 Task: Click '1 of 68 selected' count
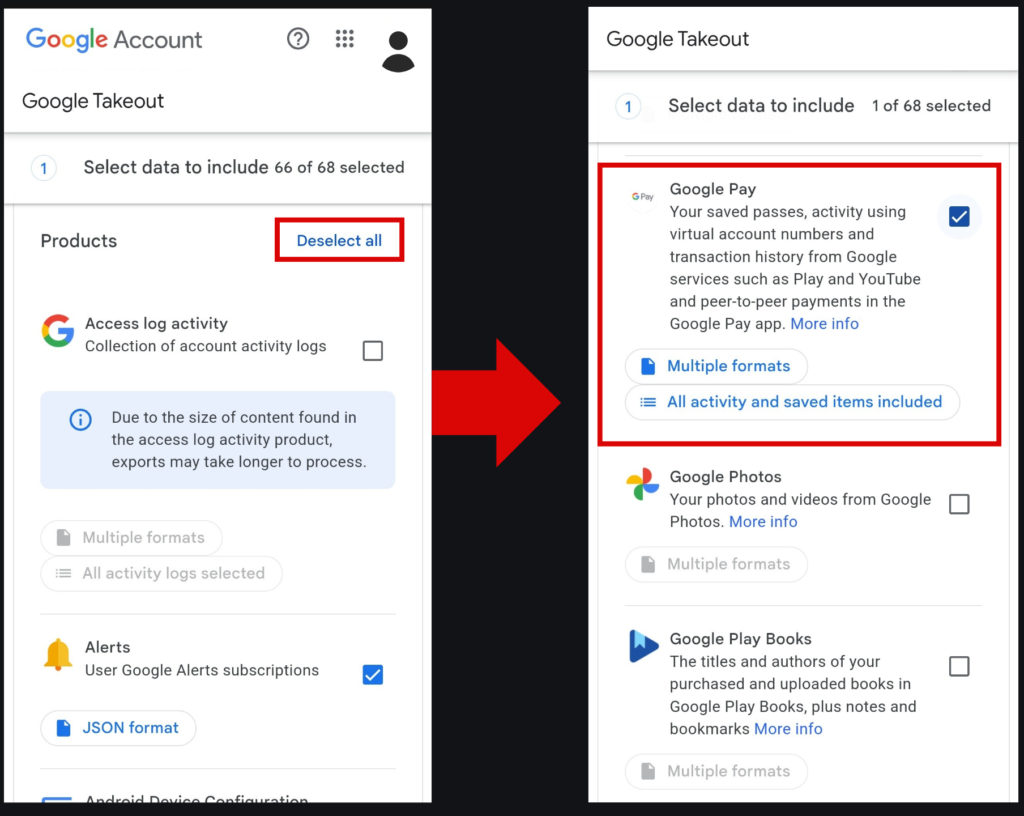(x=931, y=106)
